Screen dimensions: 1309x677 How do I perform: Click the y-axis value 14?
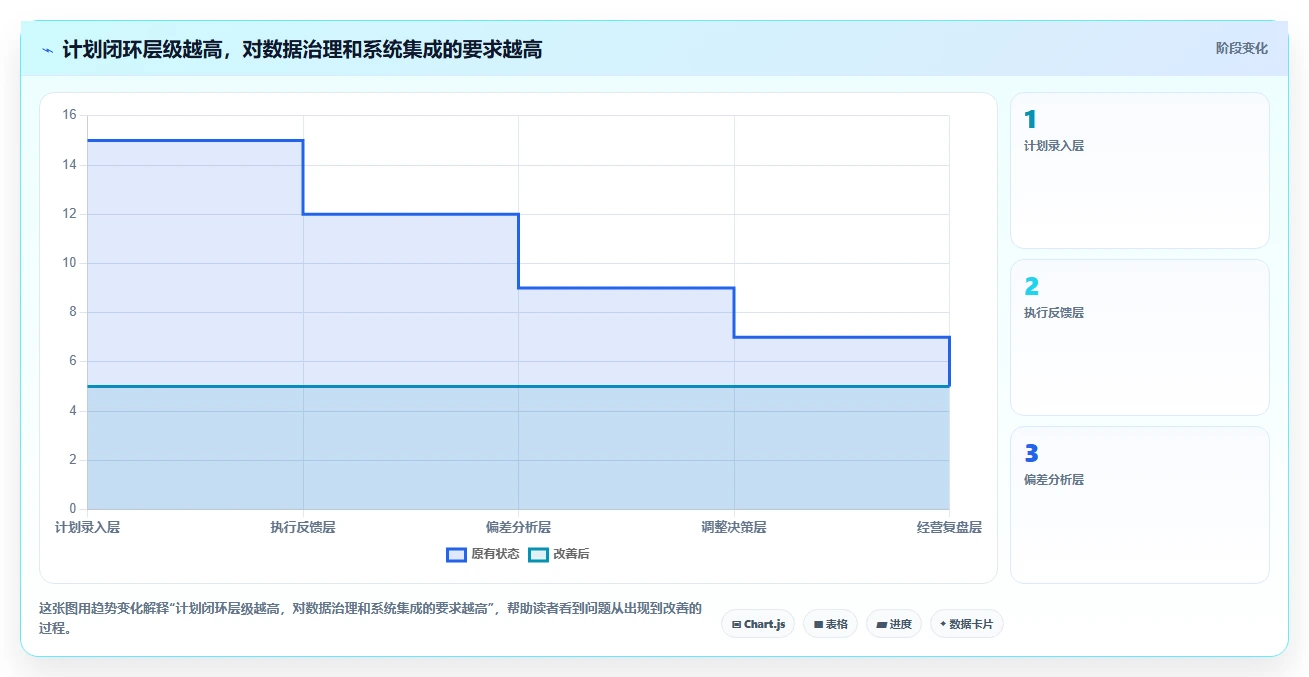(x=69, y=165)
